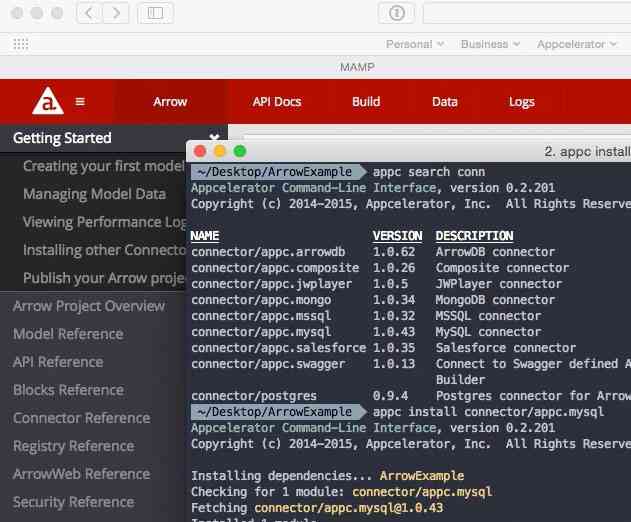The height and width of the screenshot is (522, 631).
Task: Open Registry Reference section
Action: [x=74, y=446]
